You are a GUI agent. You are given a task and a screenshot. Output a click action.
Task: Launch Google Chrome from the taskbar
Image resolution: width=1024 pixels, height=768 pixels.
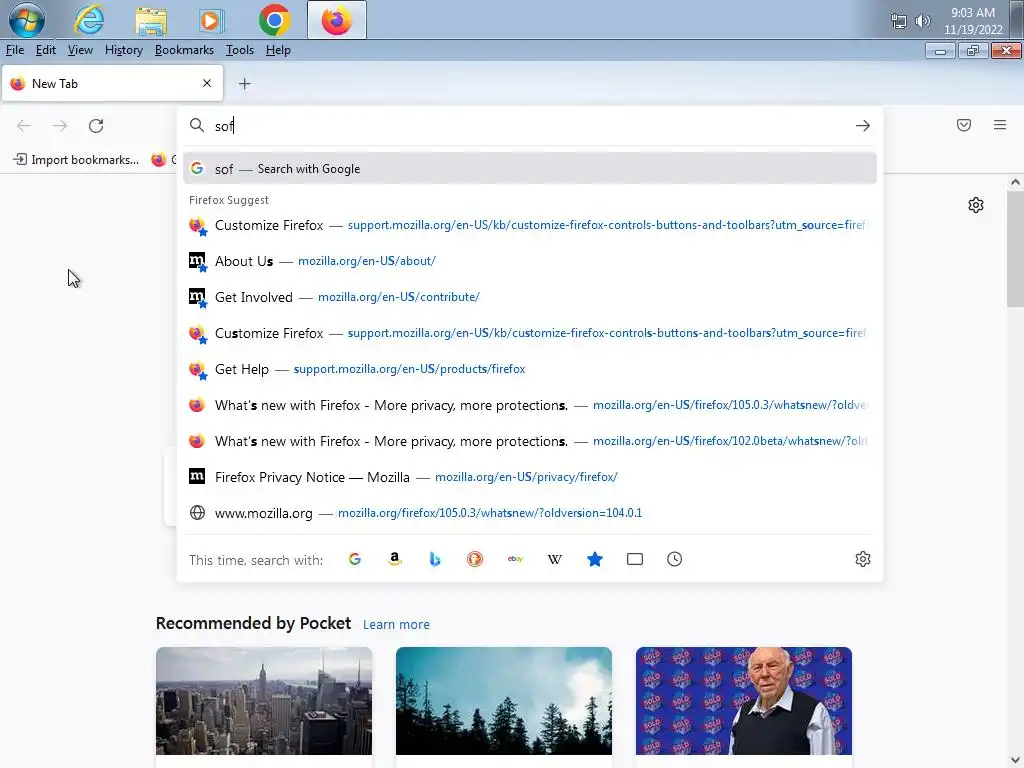(274, 20)
